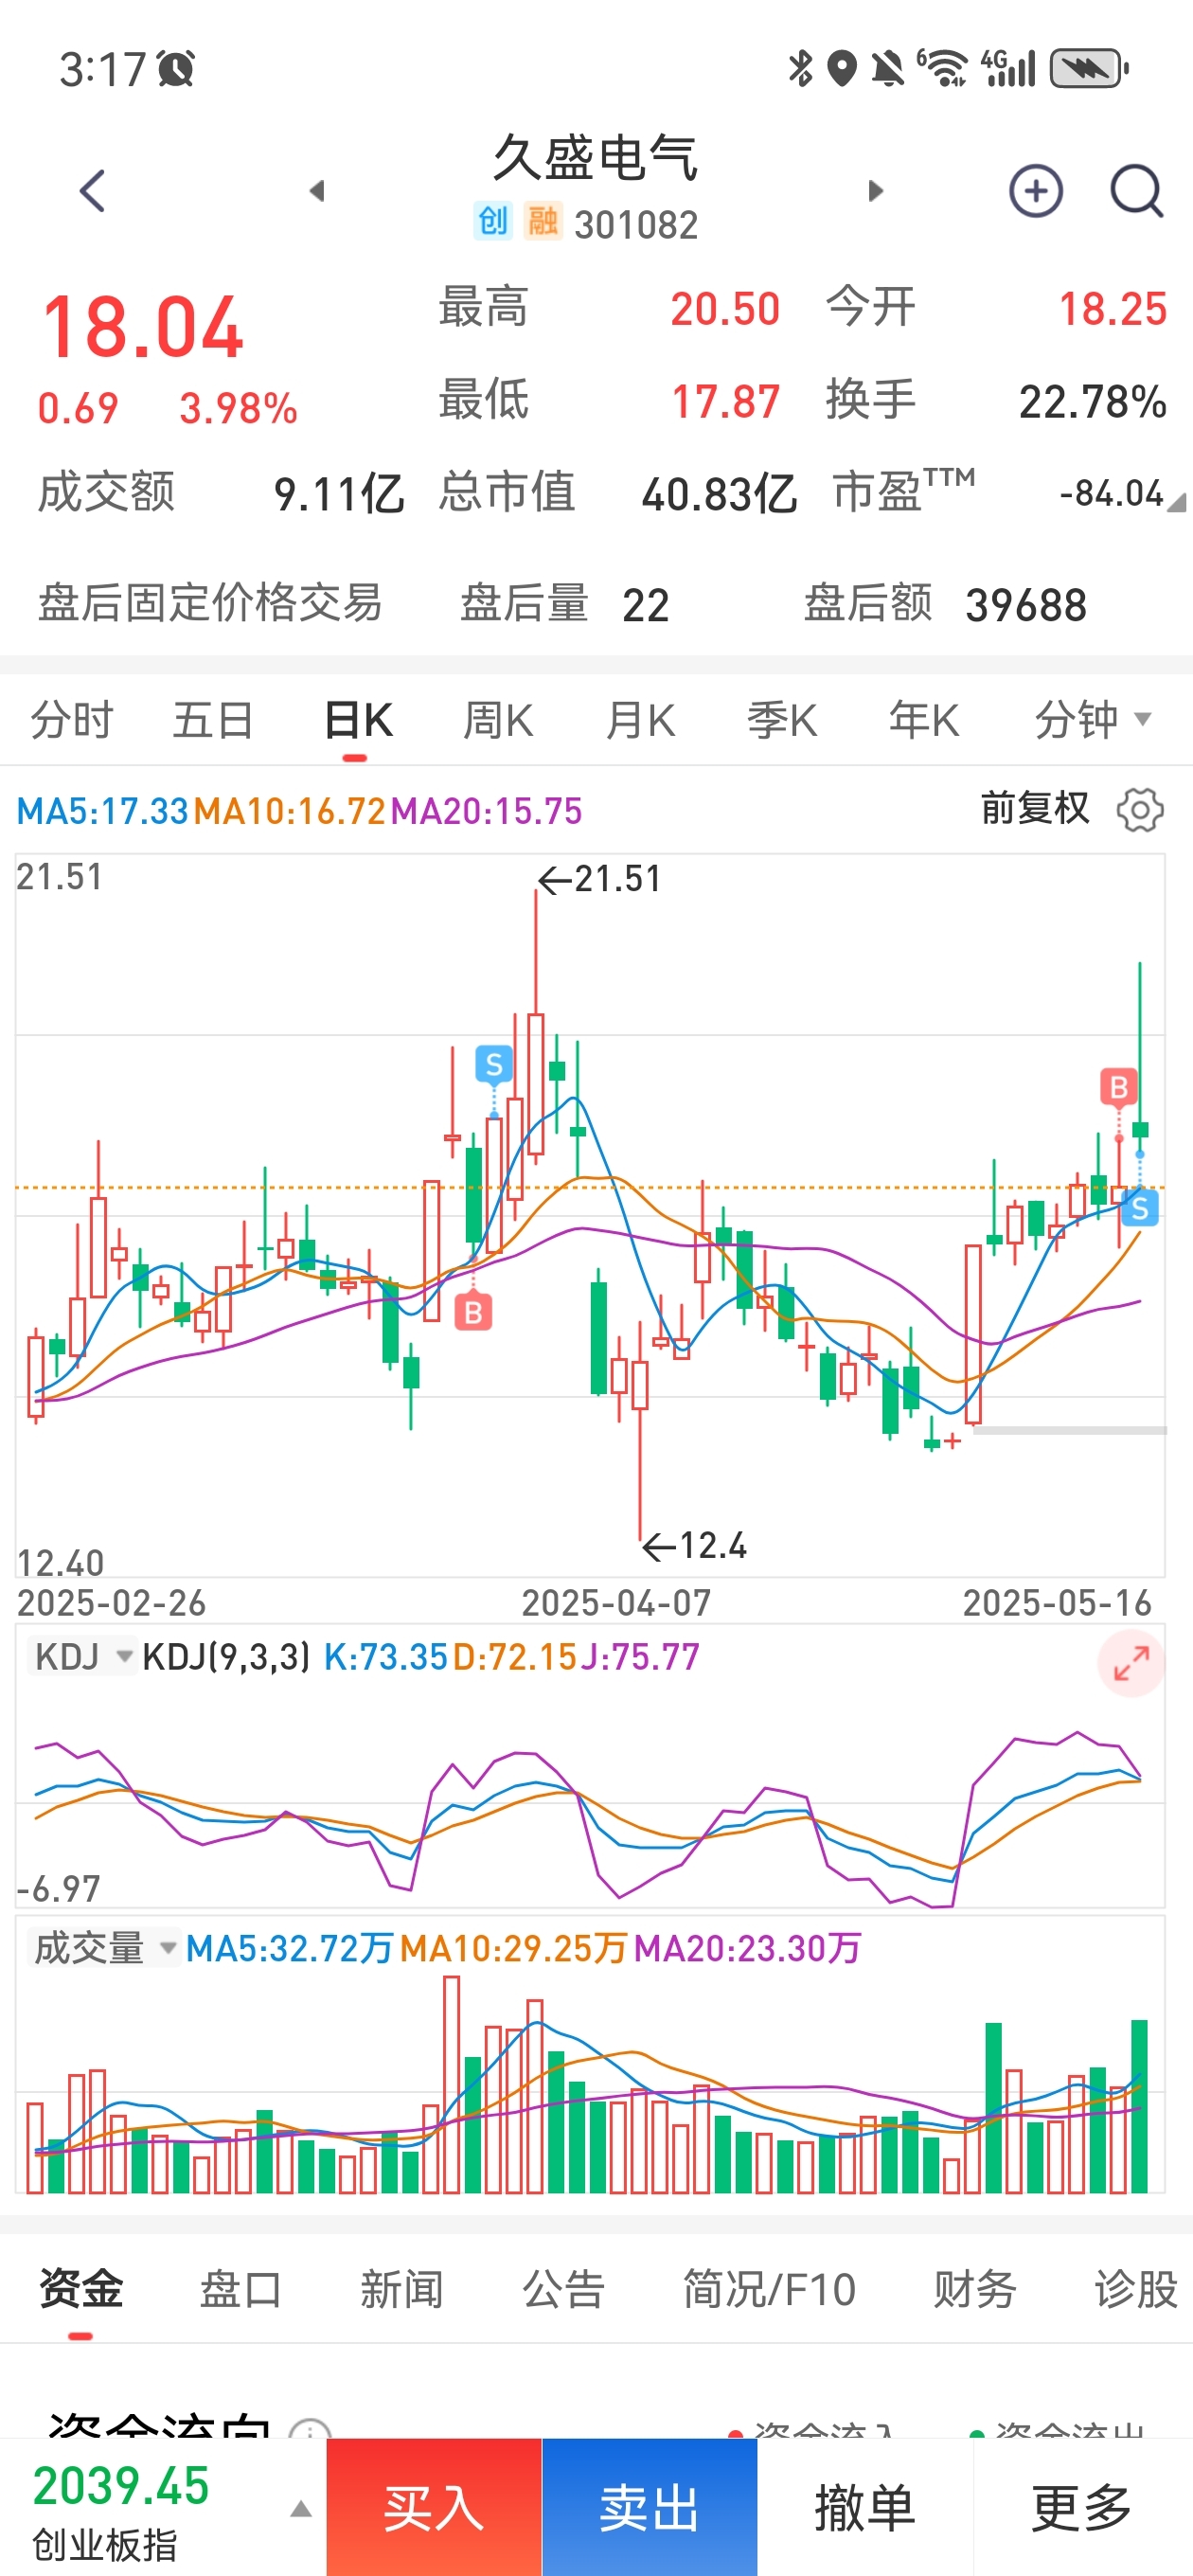Screen dimensions: 1193x2576
Task: Tap the K:73.35 KDJ reading
Action: [x=385, y=1657]
